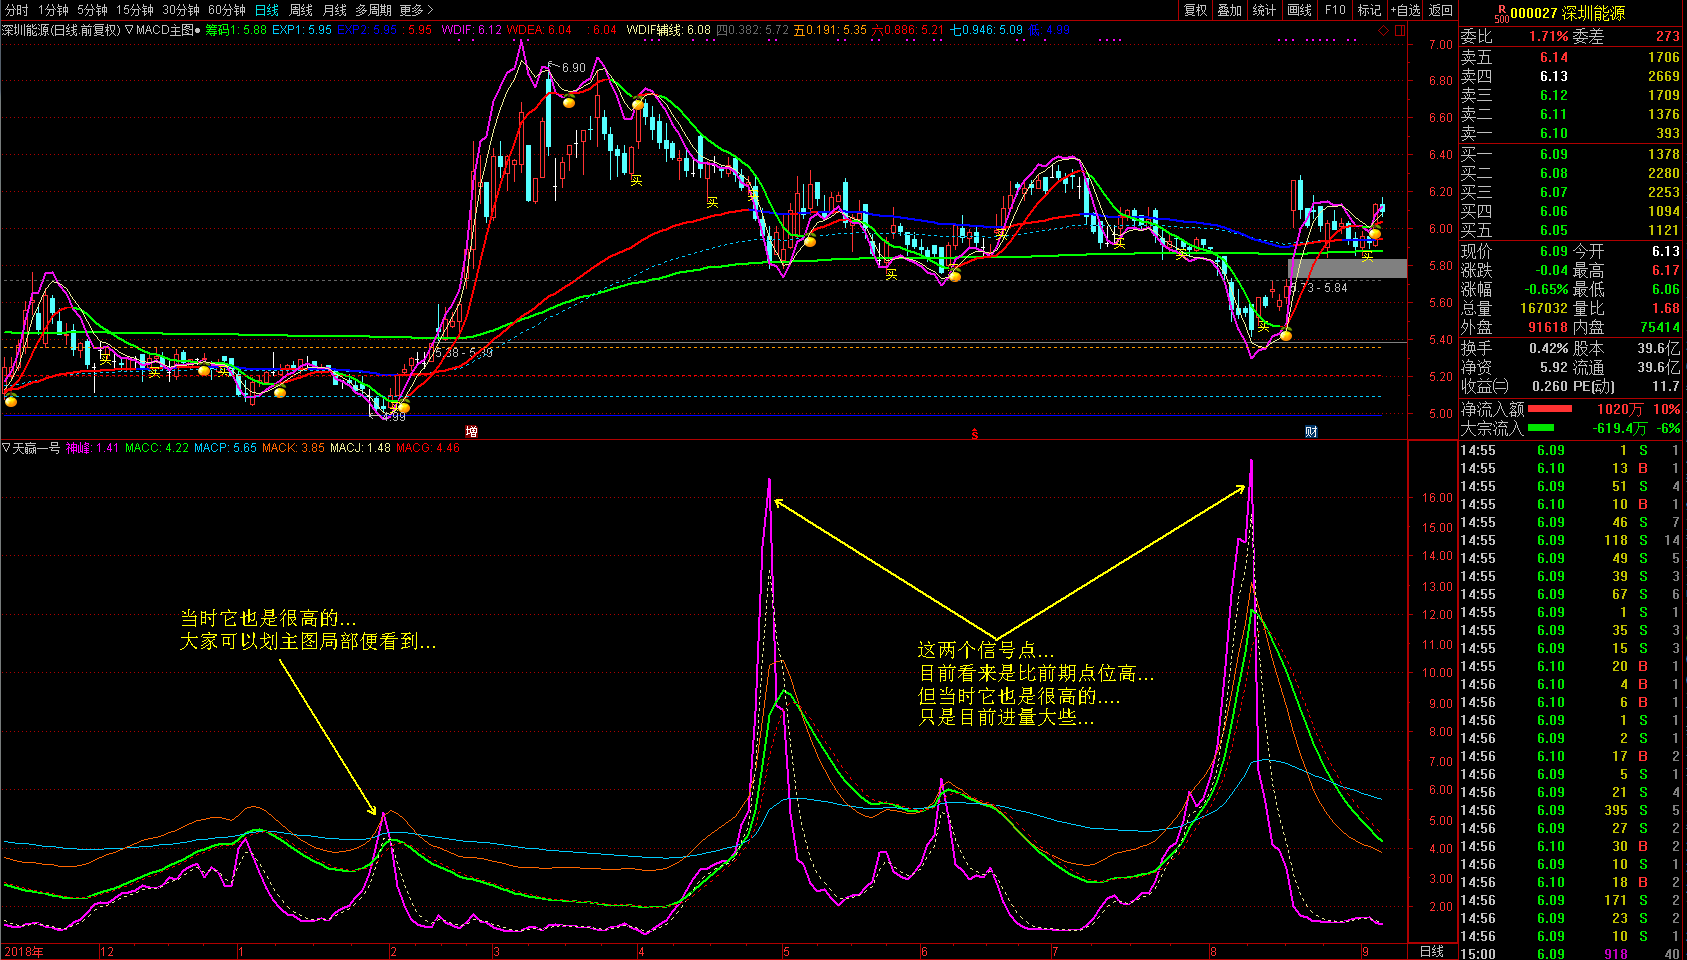Click the red diamond icon above the price chart
Viewport: 1687px width, 960px height.
1383,30
